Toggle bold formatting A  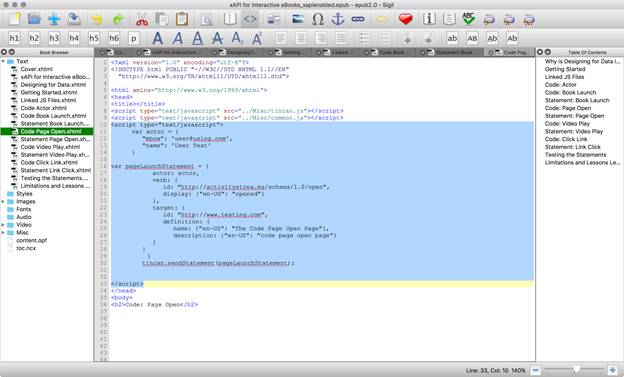point(158,38)
